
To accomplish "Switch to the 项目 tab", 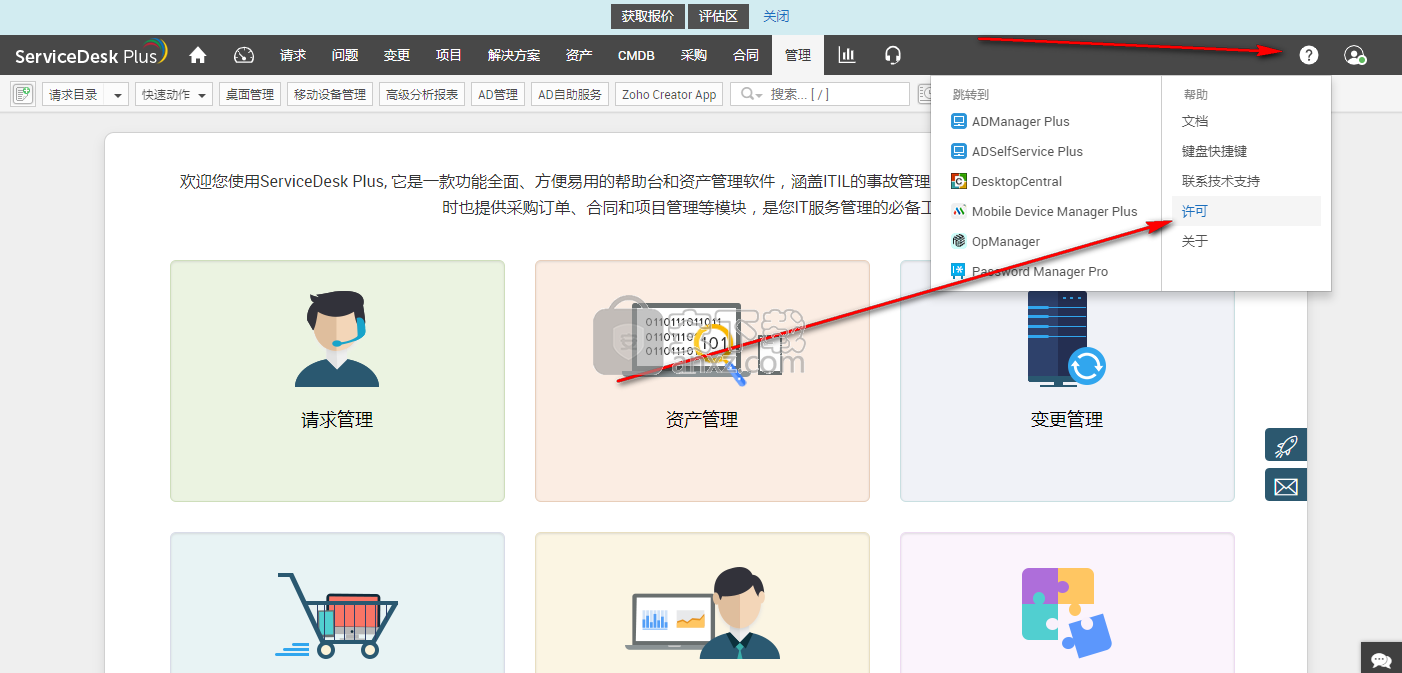I will tap(449, 55).
